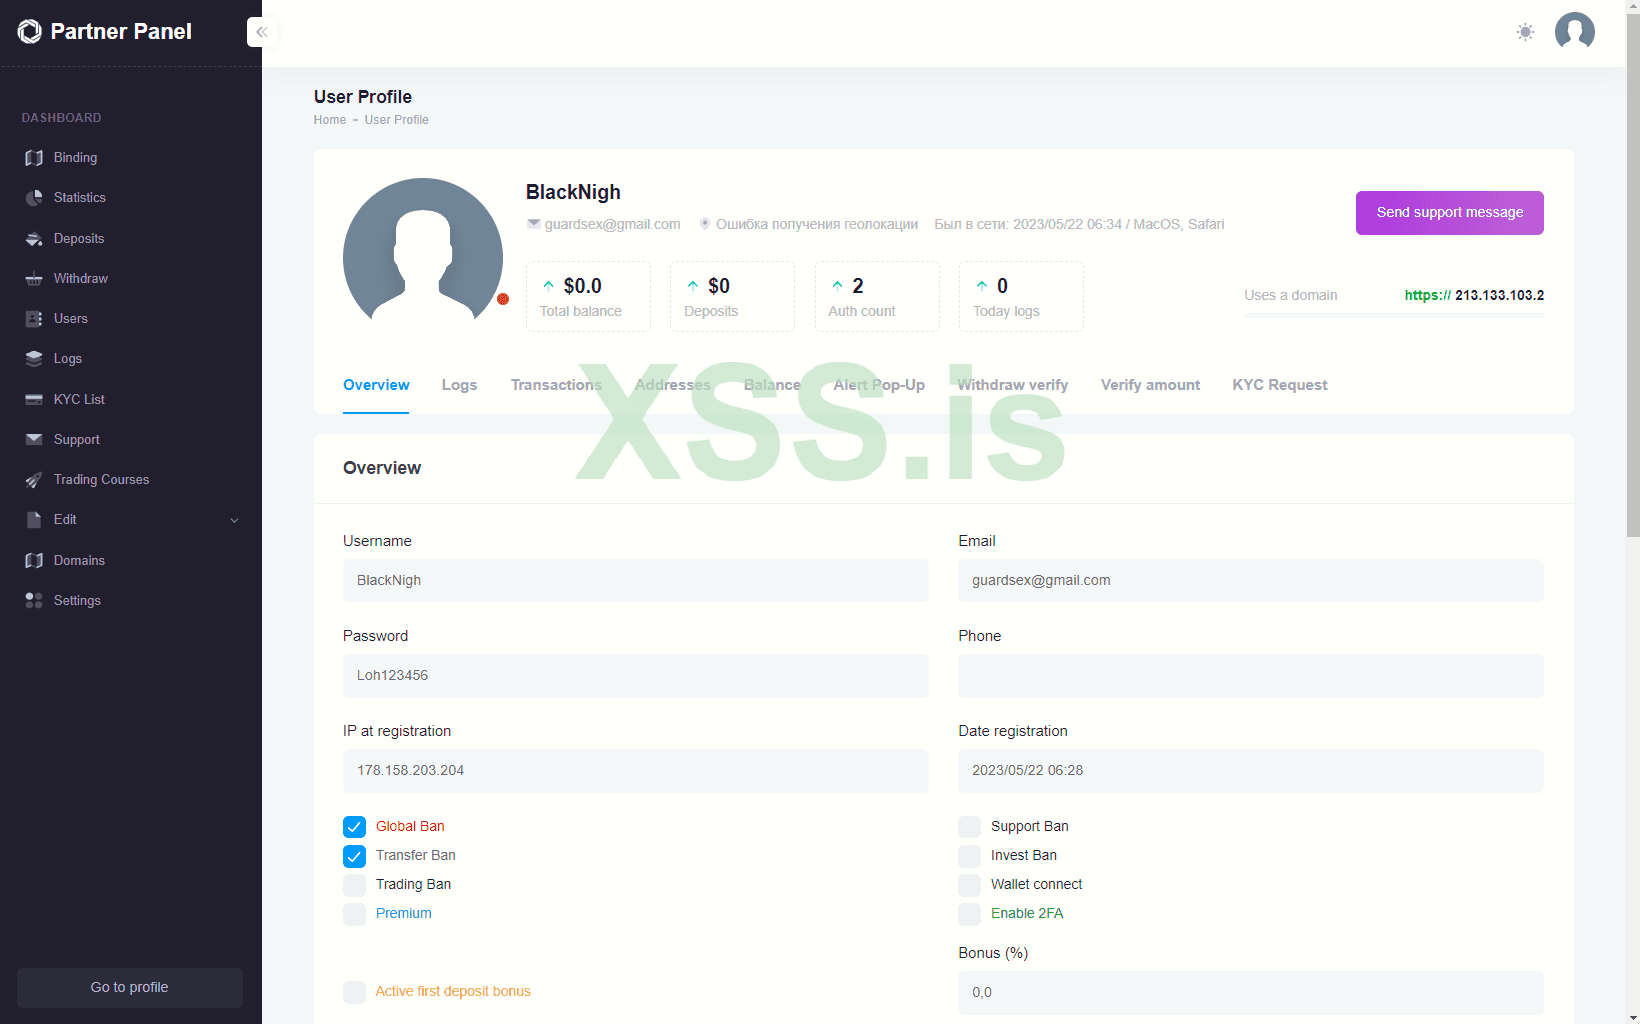Image resolution: width=1640 pixels, height=1024 pixels.
Task: Open the https:// 213.133.103.2 domain link
Action: point(1474,295)
